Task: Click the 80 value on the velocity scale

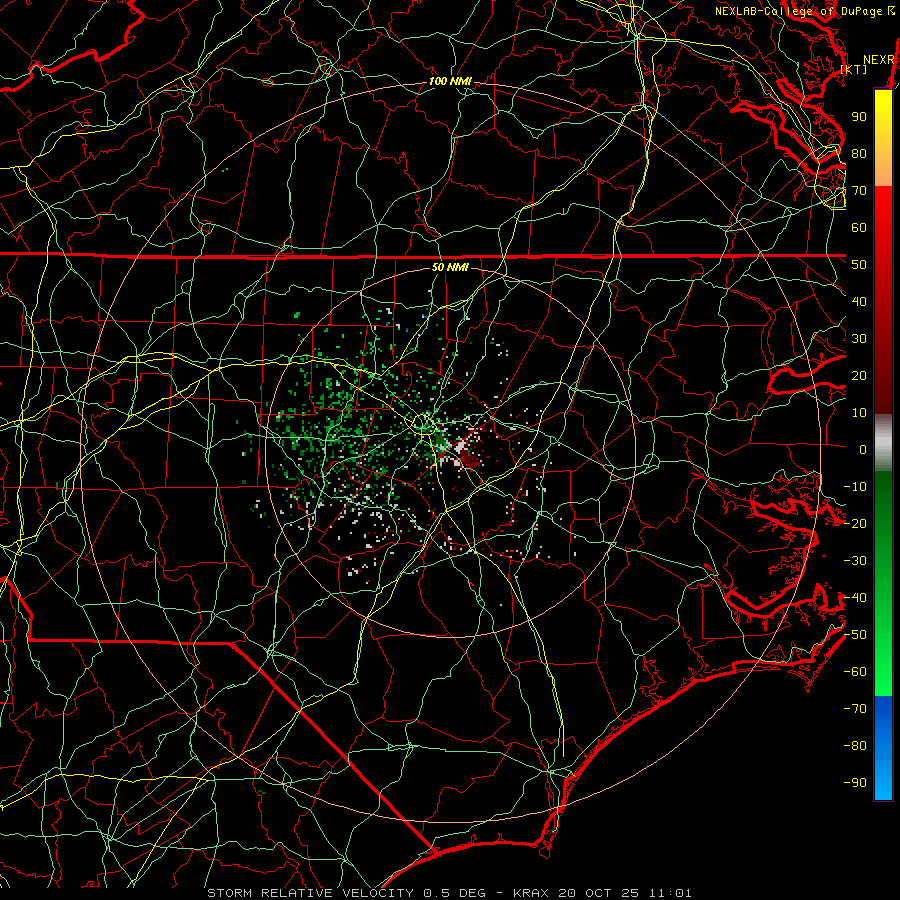Action: click(859, 154)
